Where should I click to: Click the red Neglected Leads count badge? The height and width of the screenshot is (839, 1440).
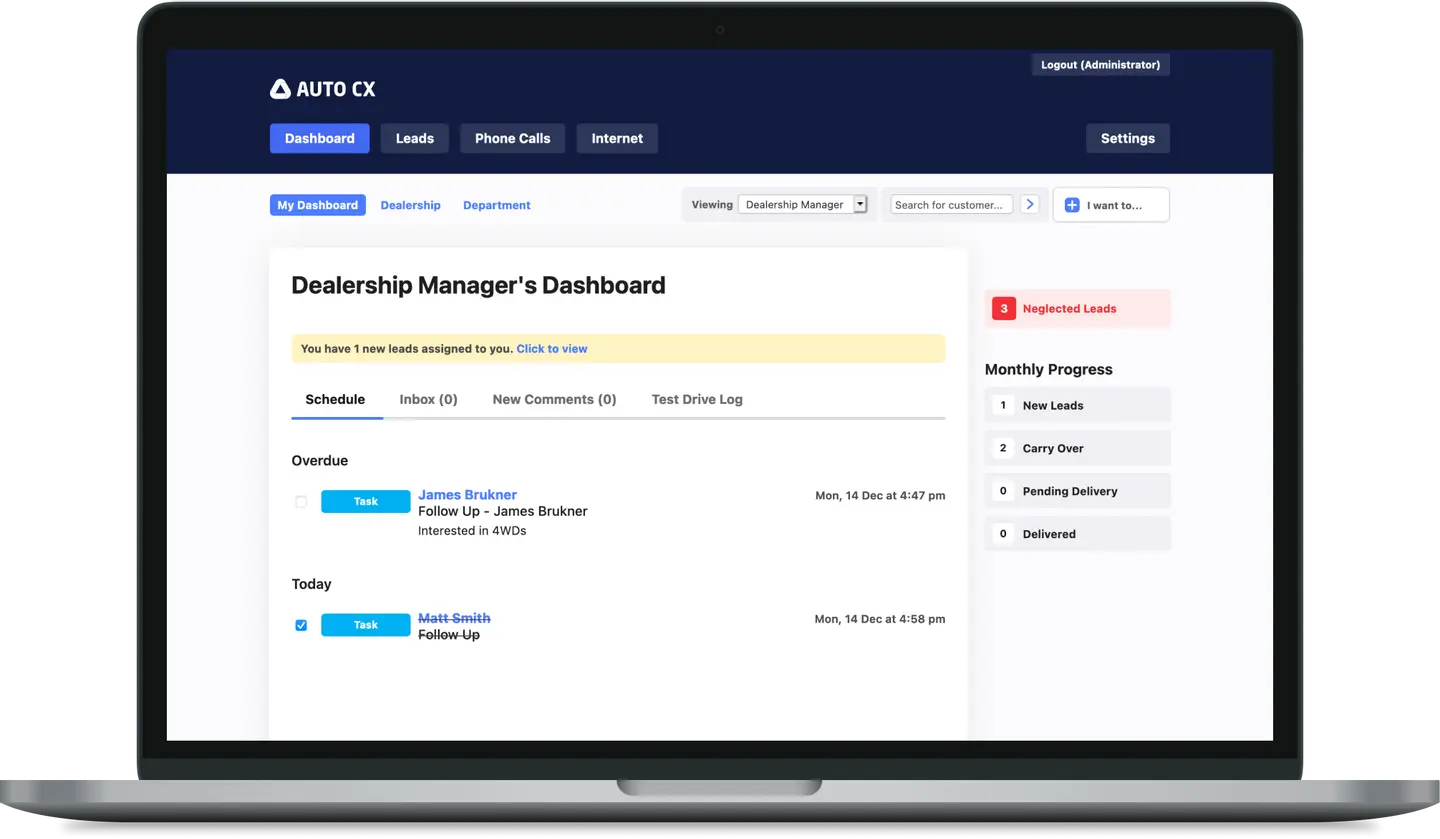[1003, 309]
